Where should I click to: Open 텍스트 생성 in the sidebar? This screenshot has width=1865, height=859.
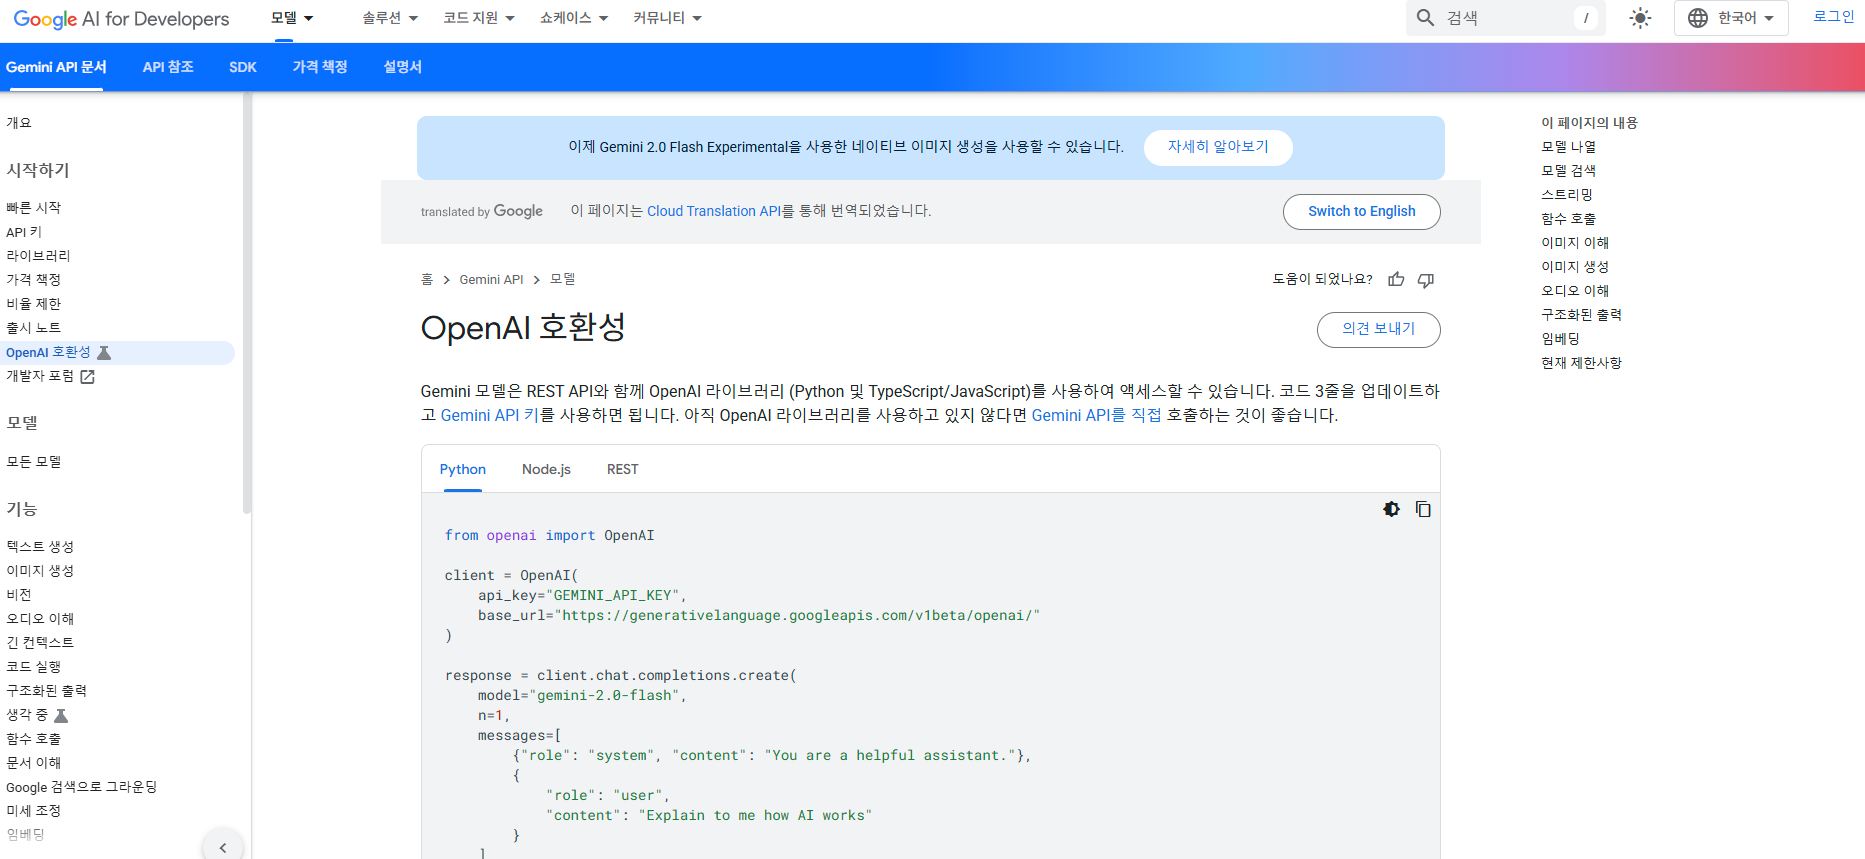click(40, 547)
